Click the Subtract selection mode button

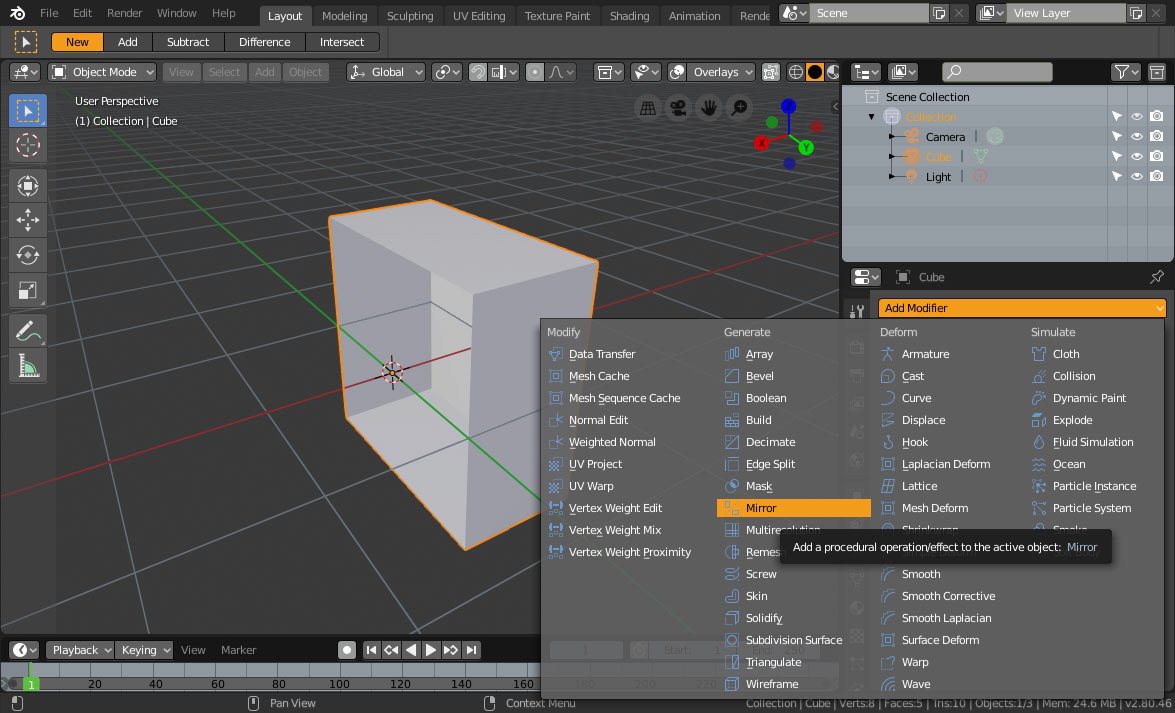pos(188,42)
